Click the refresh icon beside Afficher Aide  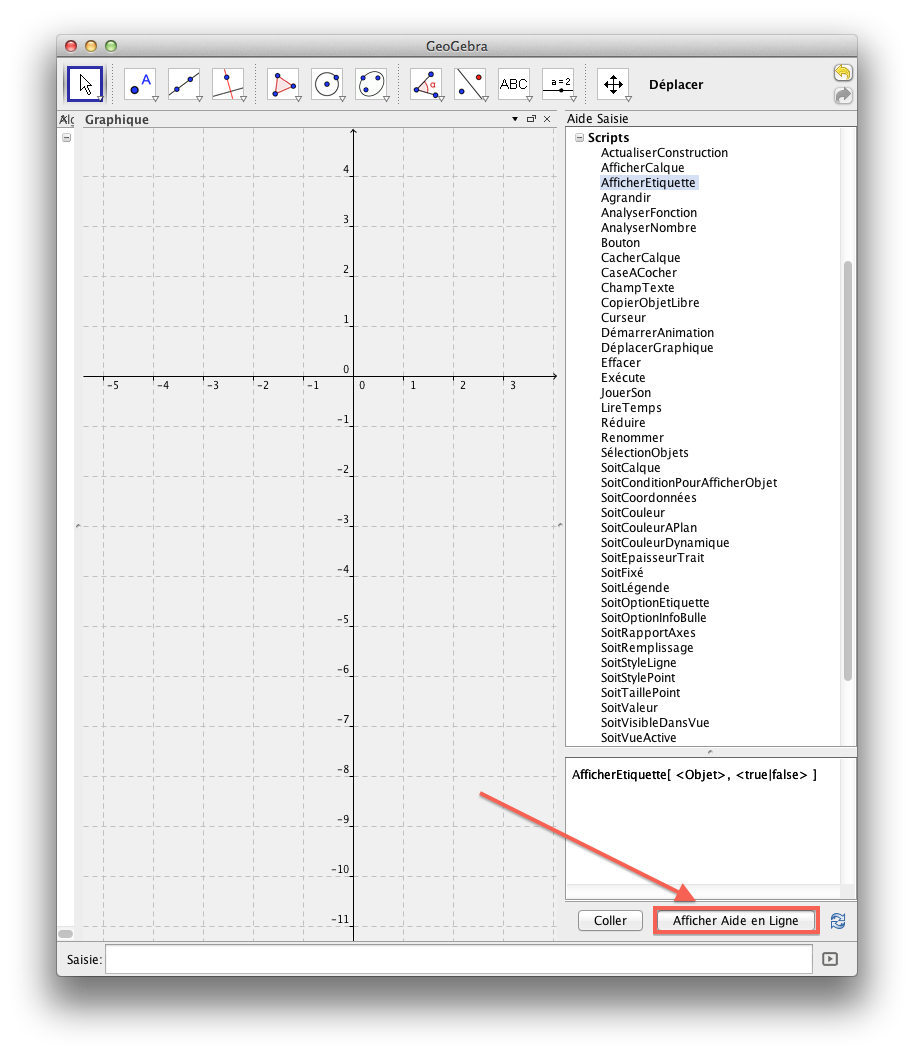coord(838,920)
